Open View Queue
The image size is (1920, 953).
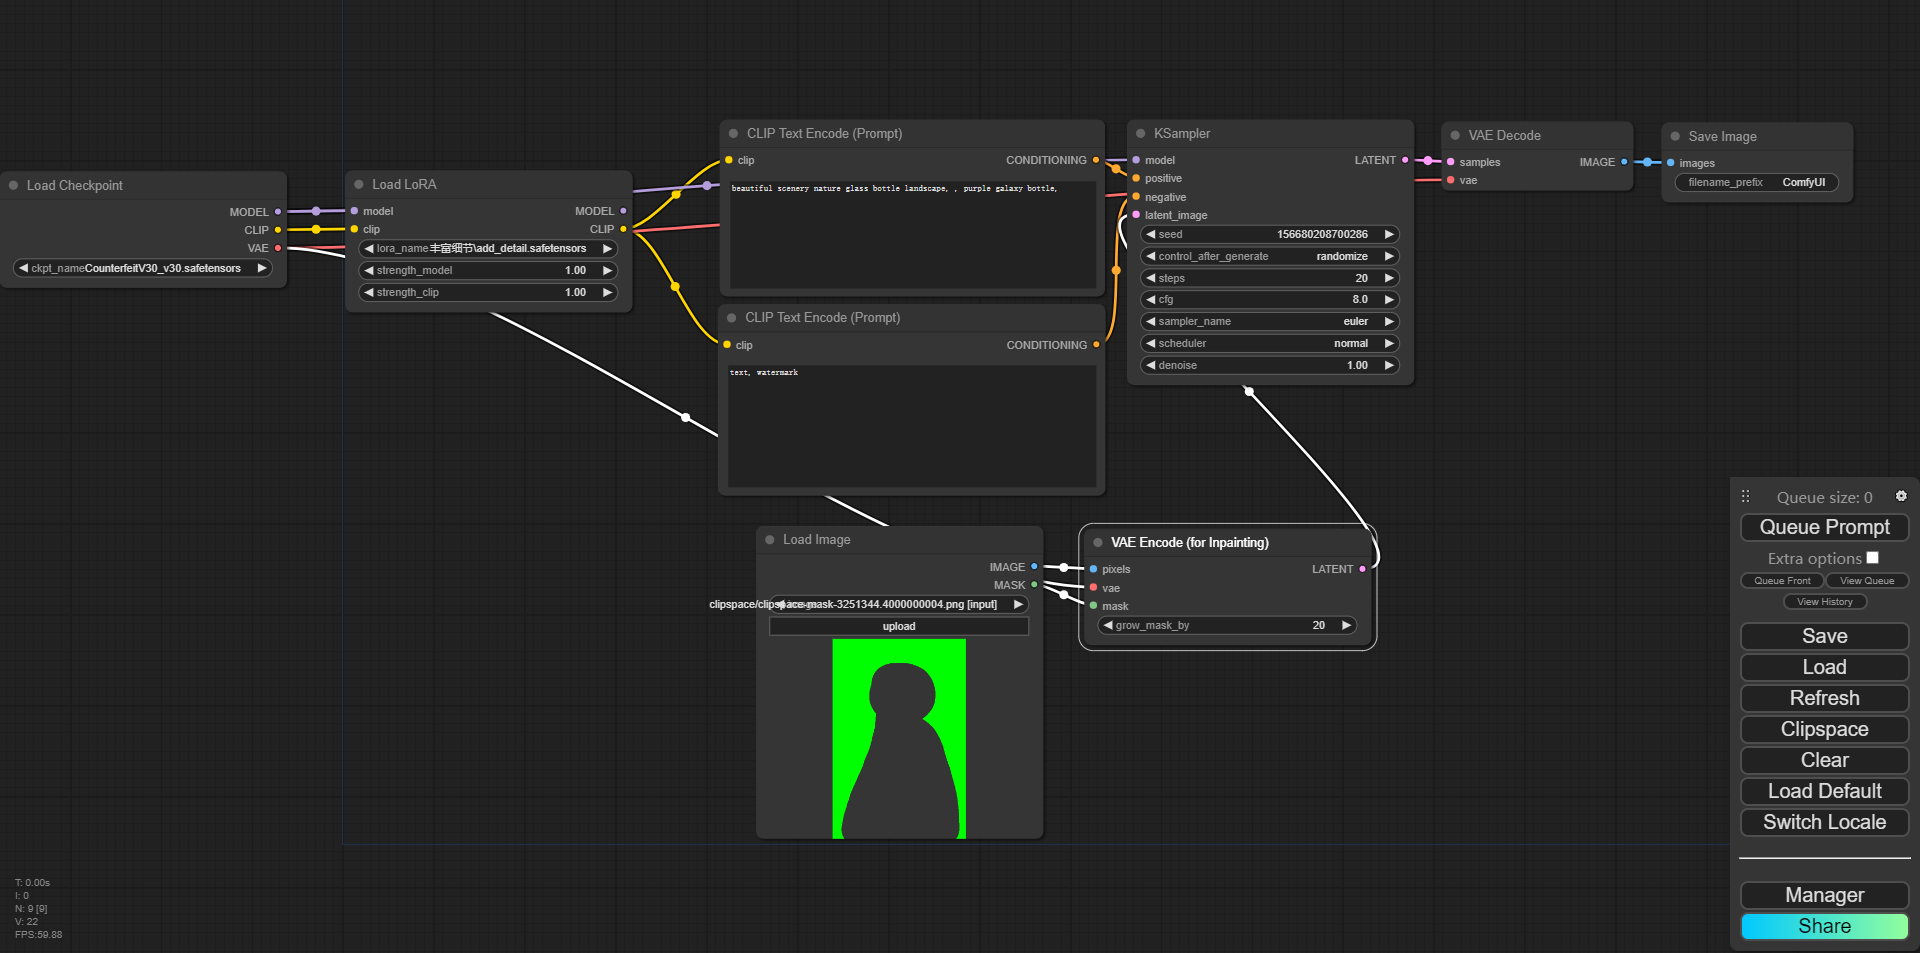pyautogui.click(x=1867, y=580)
